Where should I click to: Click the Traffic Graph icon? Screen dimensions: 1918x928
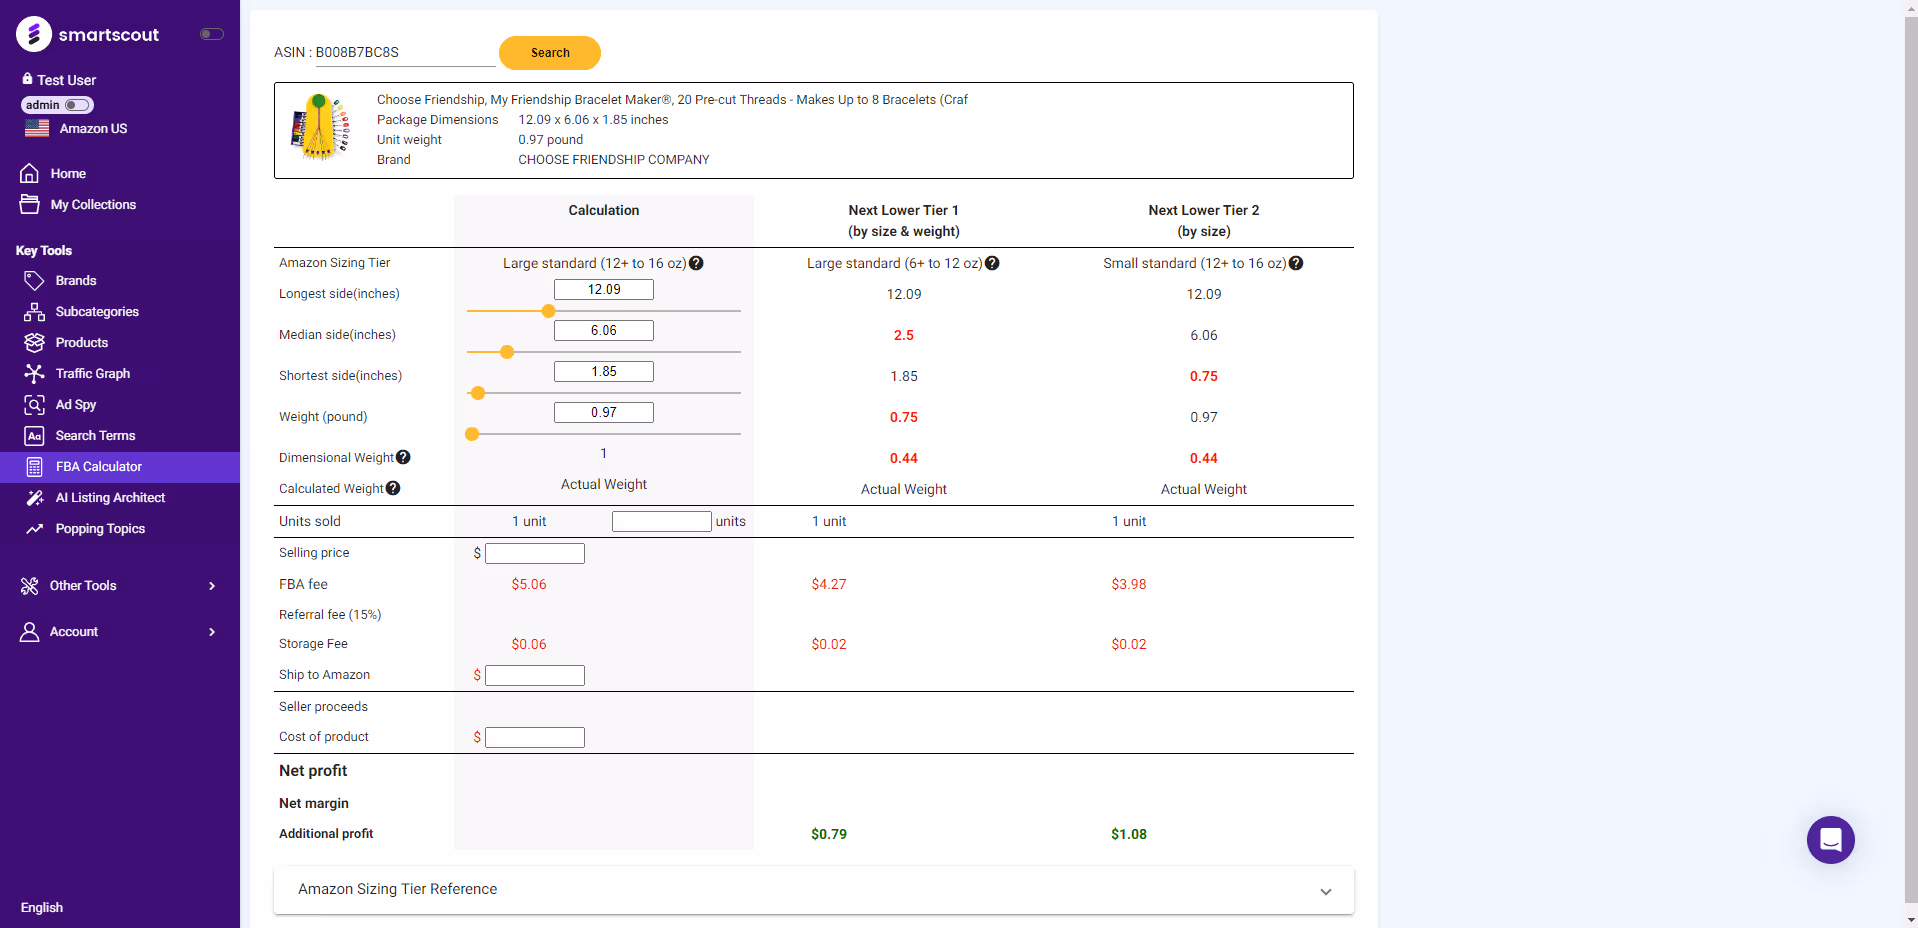point(34,373)
